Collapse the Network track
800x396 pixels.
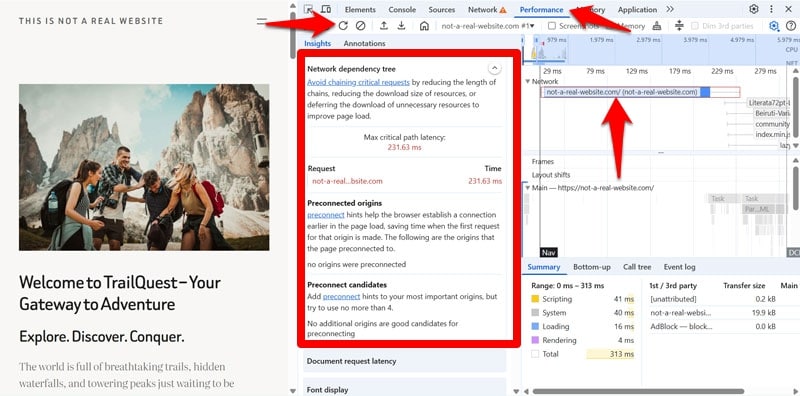(x=528, y=82)
